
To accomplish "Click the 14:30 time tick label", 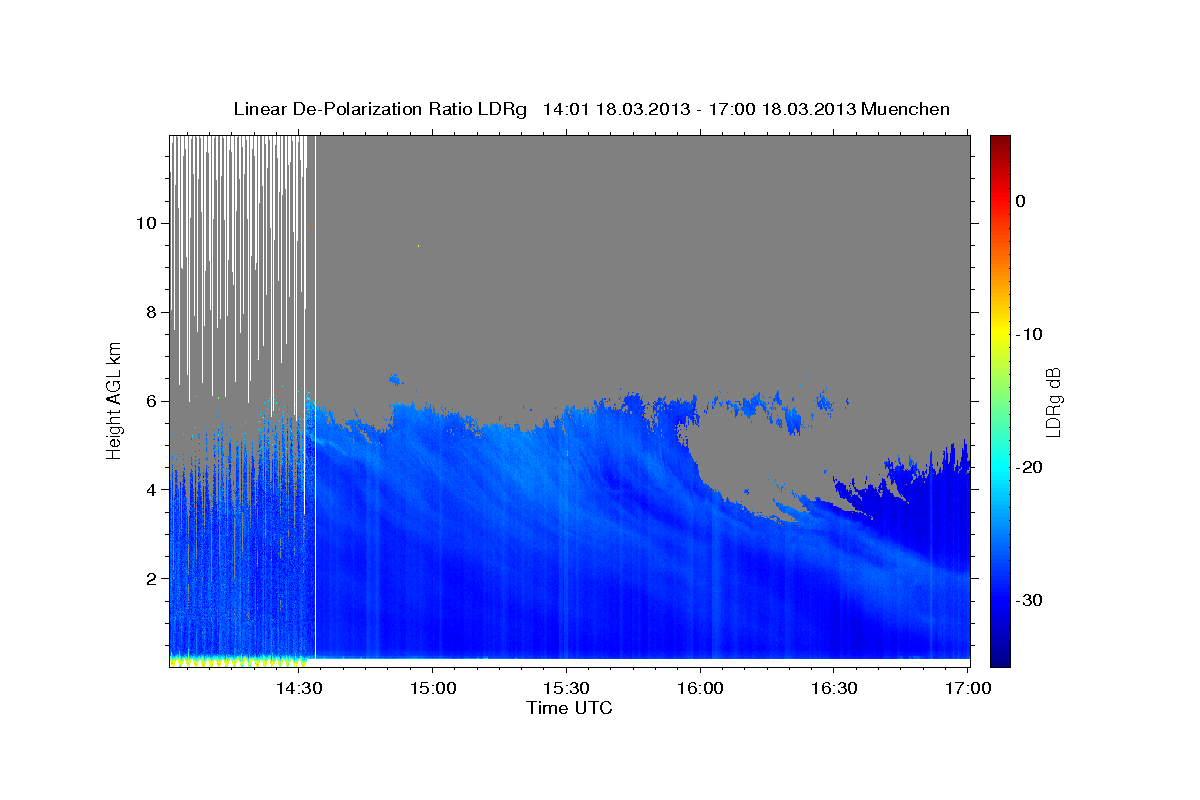I will [x=299, y=688].
